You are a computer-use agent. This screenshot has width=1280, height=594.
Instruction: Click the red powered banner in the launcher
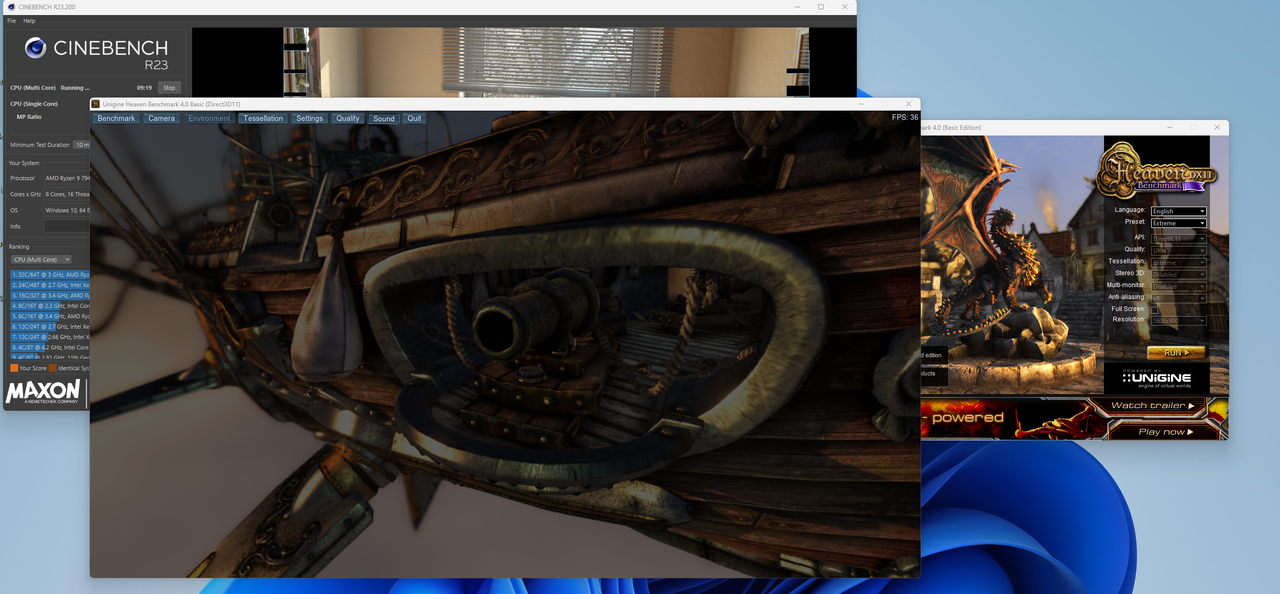1010,418
